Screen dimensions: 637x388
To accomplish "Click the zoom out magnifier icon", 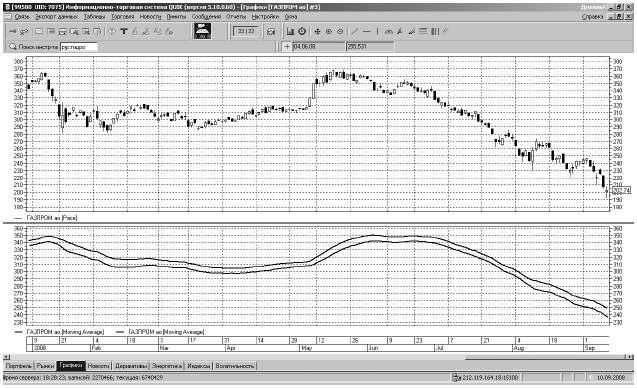I will pyautogui.click(x=340, y=31).
